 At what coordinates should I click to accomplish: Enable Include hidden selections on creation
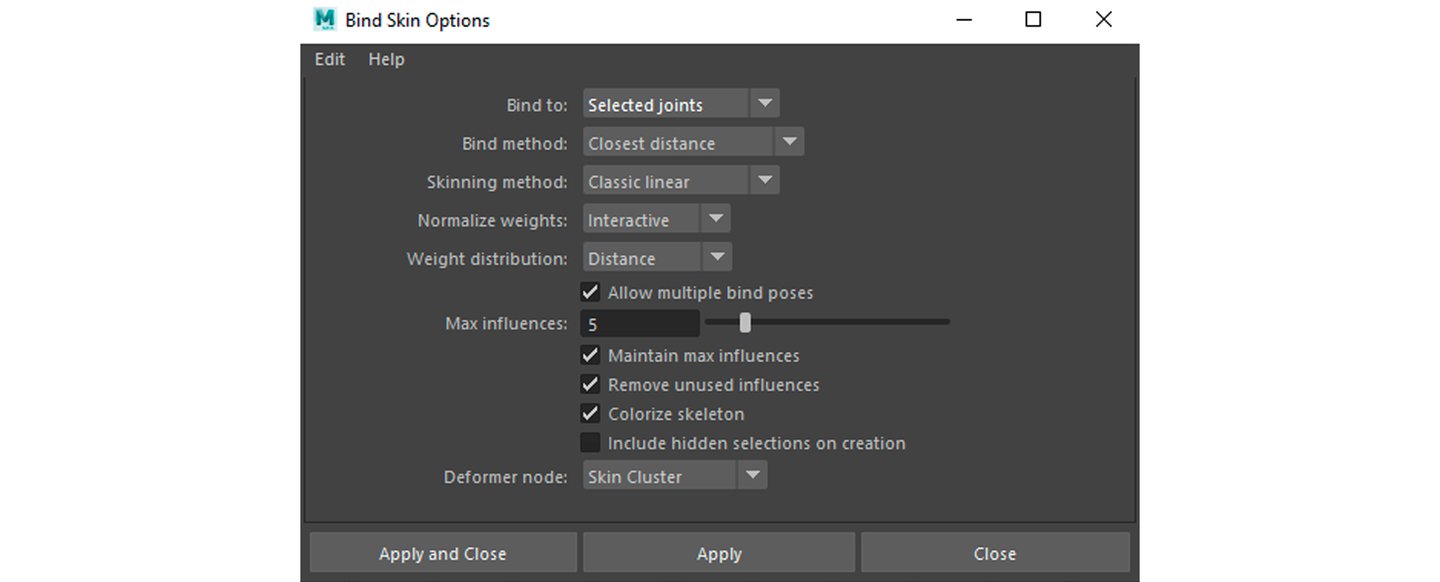[x=590, y=443]
